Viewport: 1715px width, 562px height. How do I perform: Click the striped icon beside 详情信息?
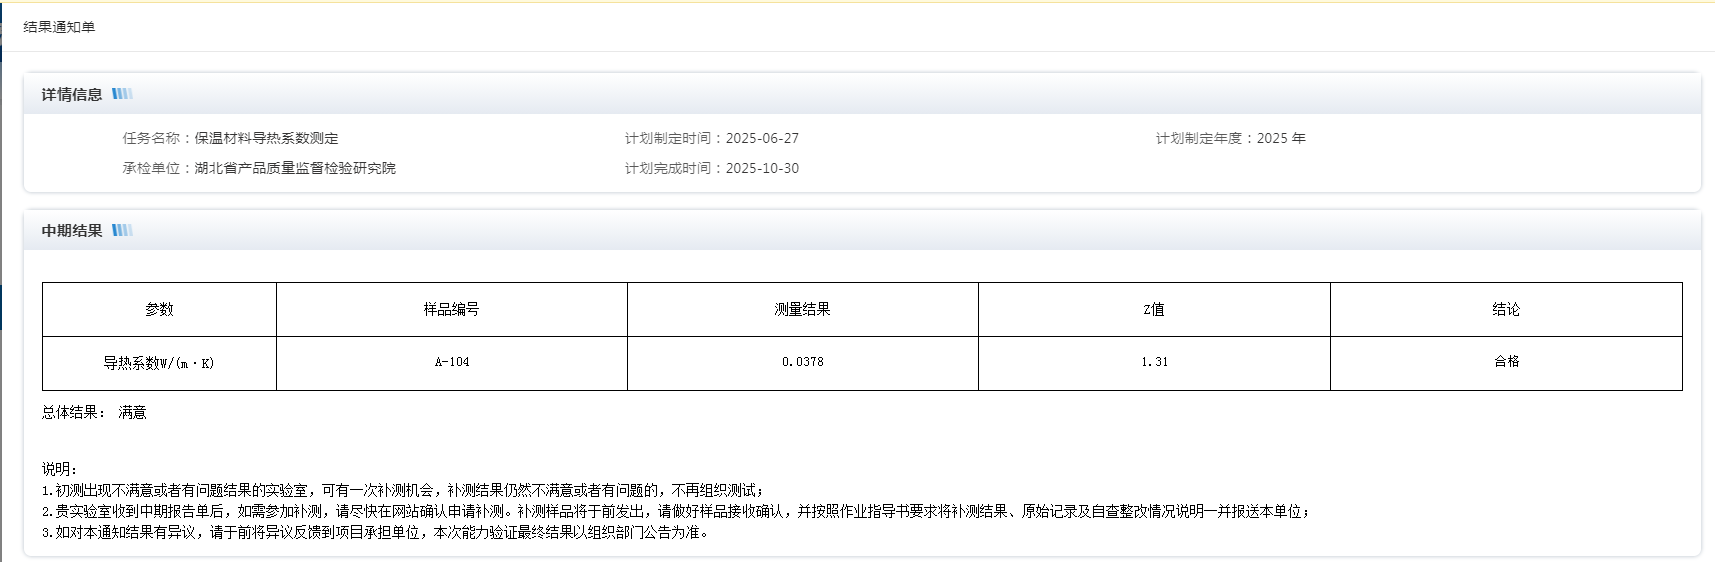pyautogui.click(x=122, y=94)
